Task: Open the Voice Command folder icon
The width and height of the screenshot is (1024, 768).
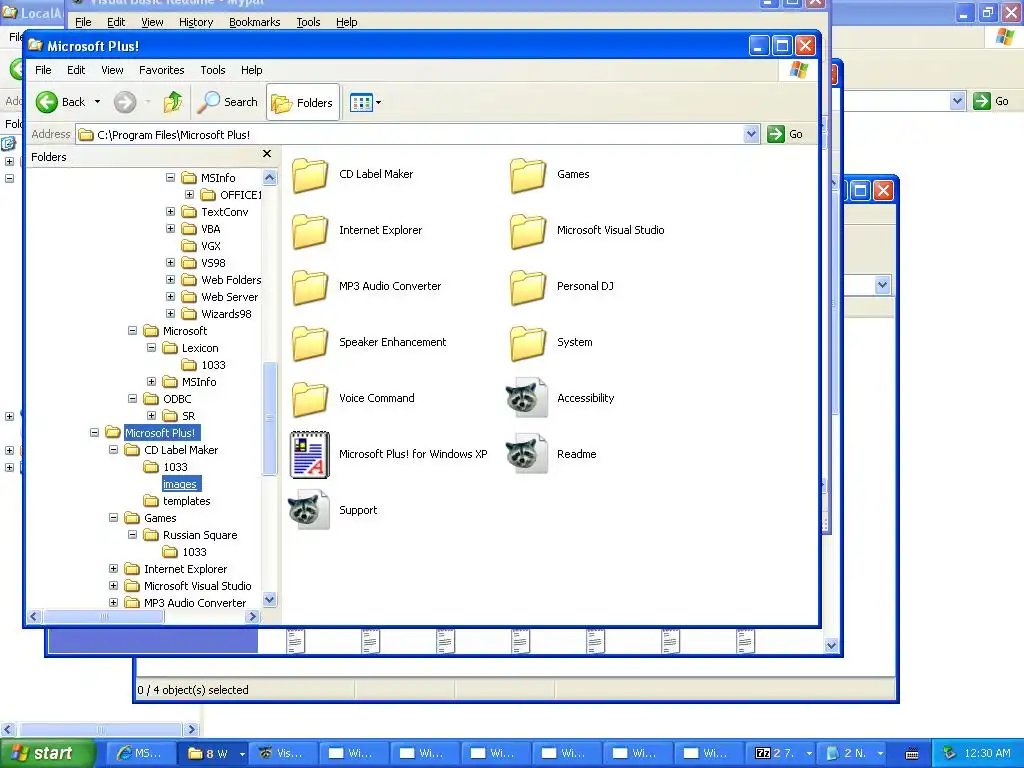Action: click(x=310, y=398)
